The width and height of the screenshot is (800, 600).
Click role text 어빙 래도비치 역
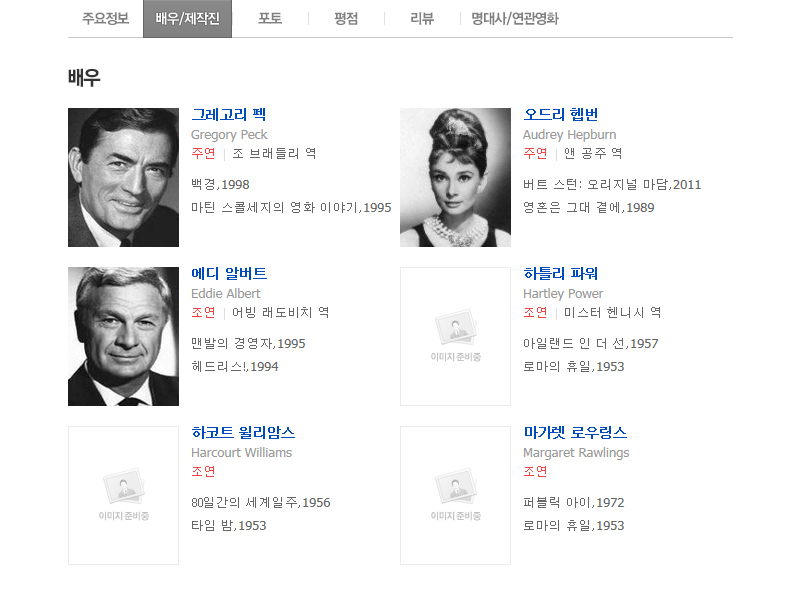[281, 313]
